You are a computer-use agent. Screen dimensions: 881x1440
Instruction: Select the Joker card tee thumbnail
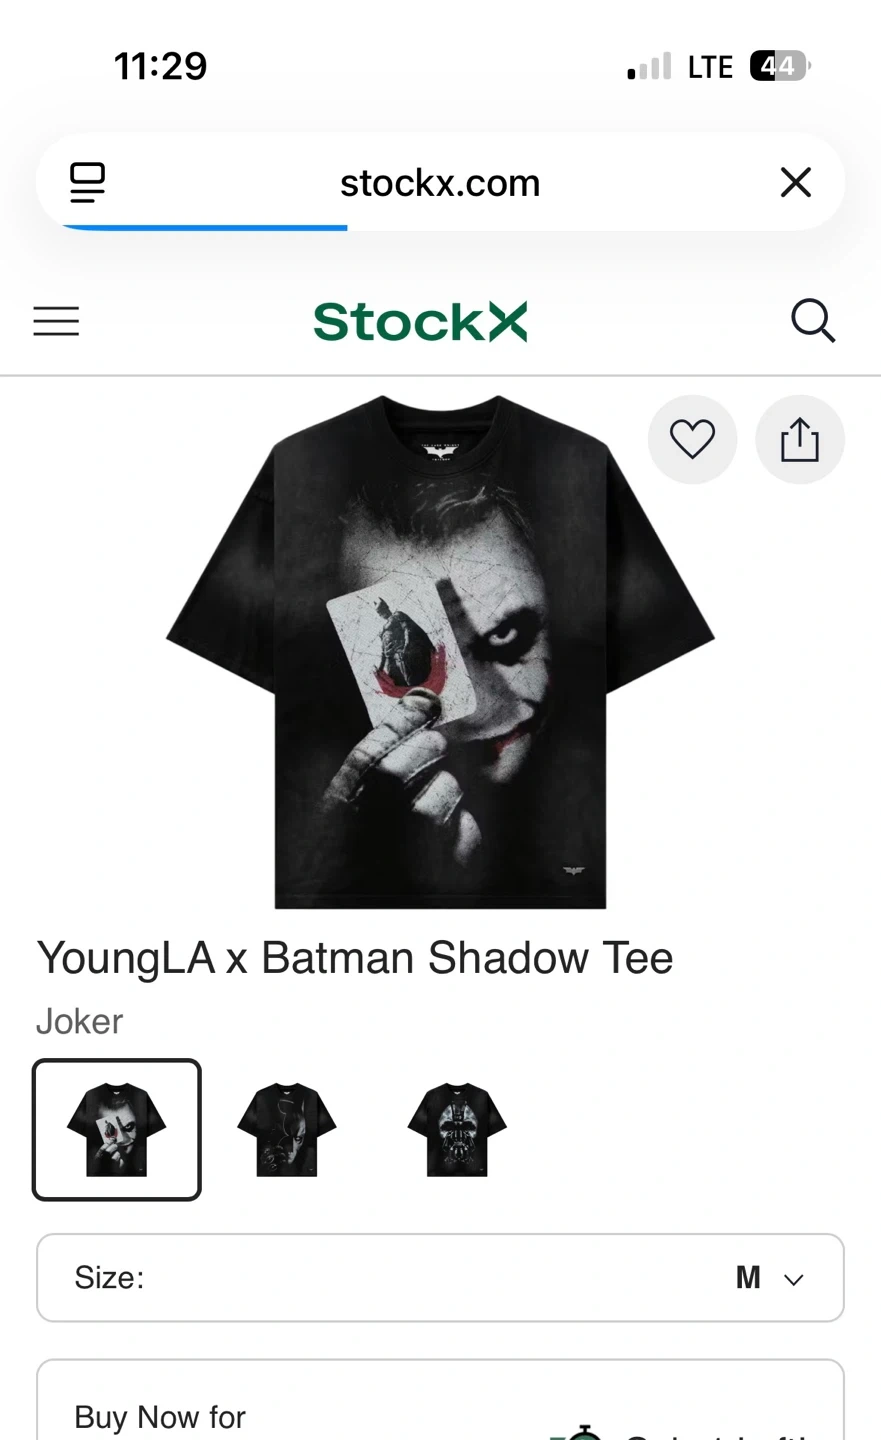coord(117,1129)
